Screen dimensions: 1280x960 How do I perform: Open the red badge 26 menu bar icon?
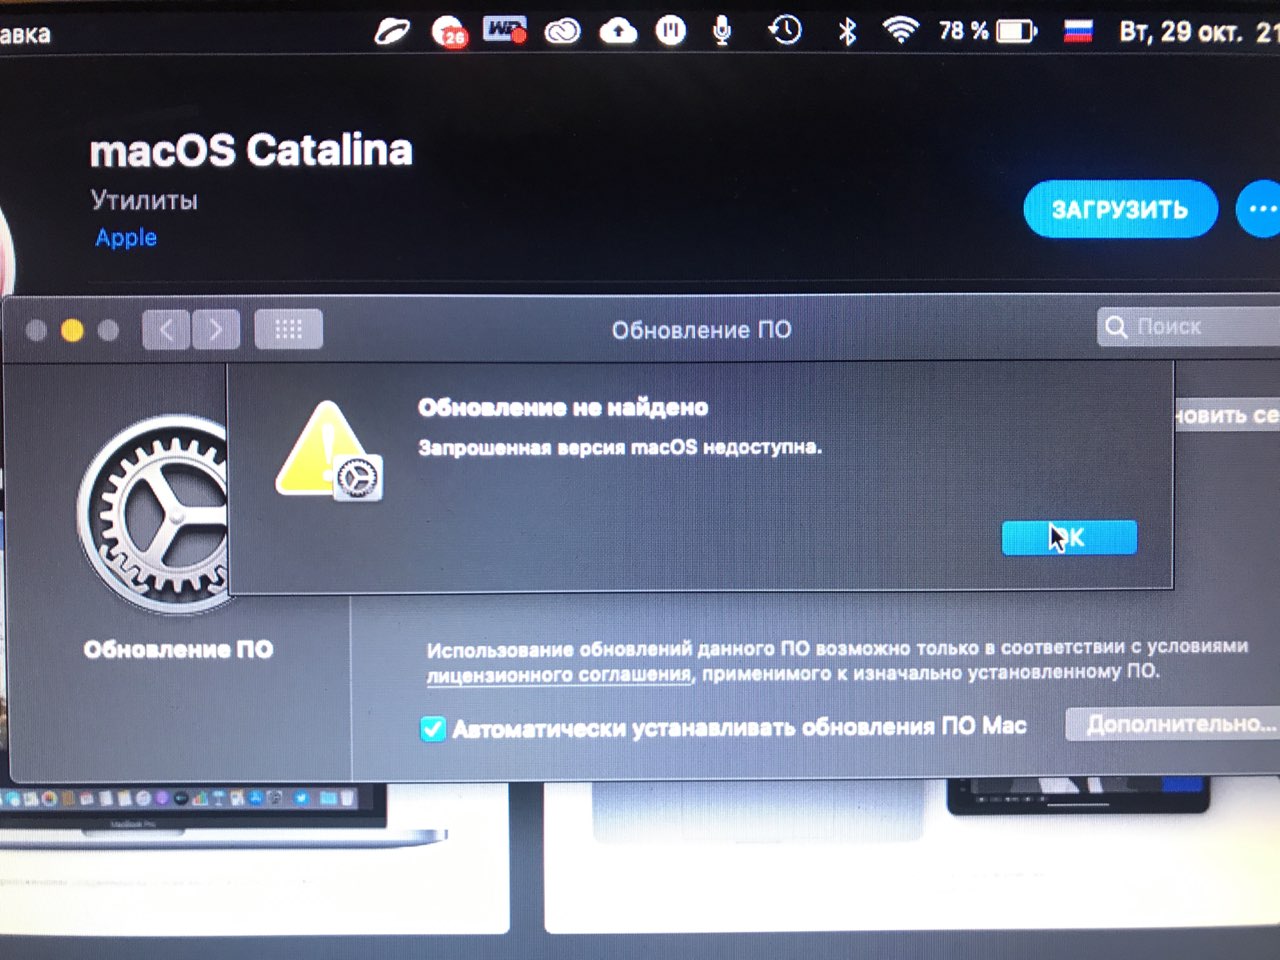(450, 32)
